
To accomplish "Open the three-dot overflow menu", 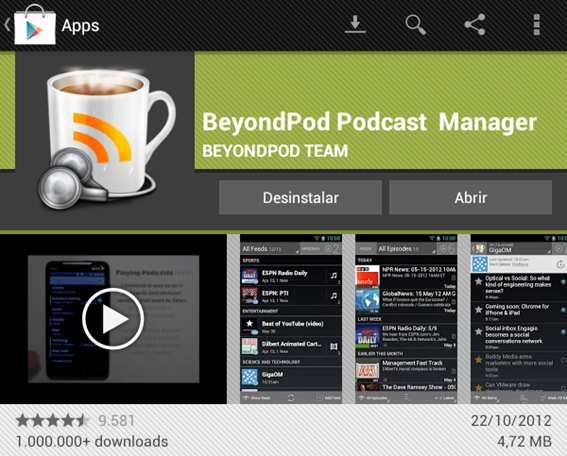I will coord(537,25).
